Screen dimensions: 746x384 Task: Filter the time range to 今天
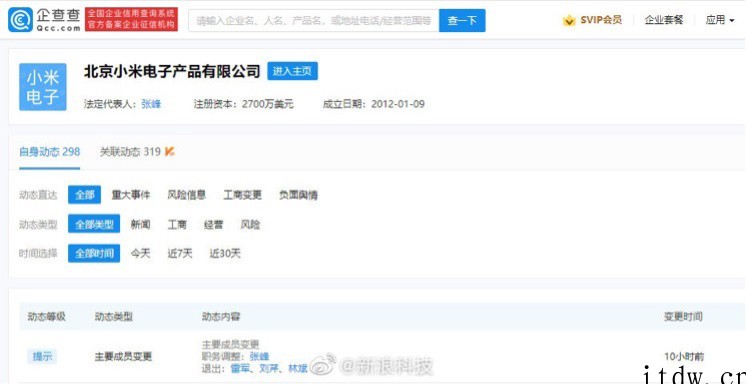(140, 254)
